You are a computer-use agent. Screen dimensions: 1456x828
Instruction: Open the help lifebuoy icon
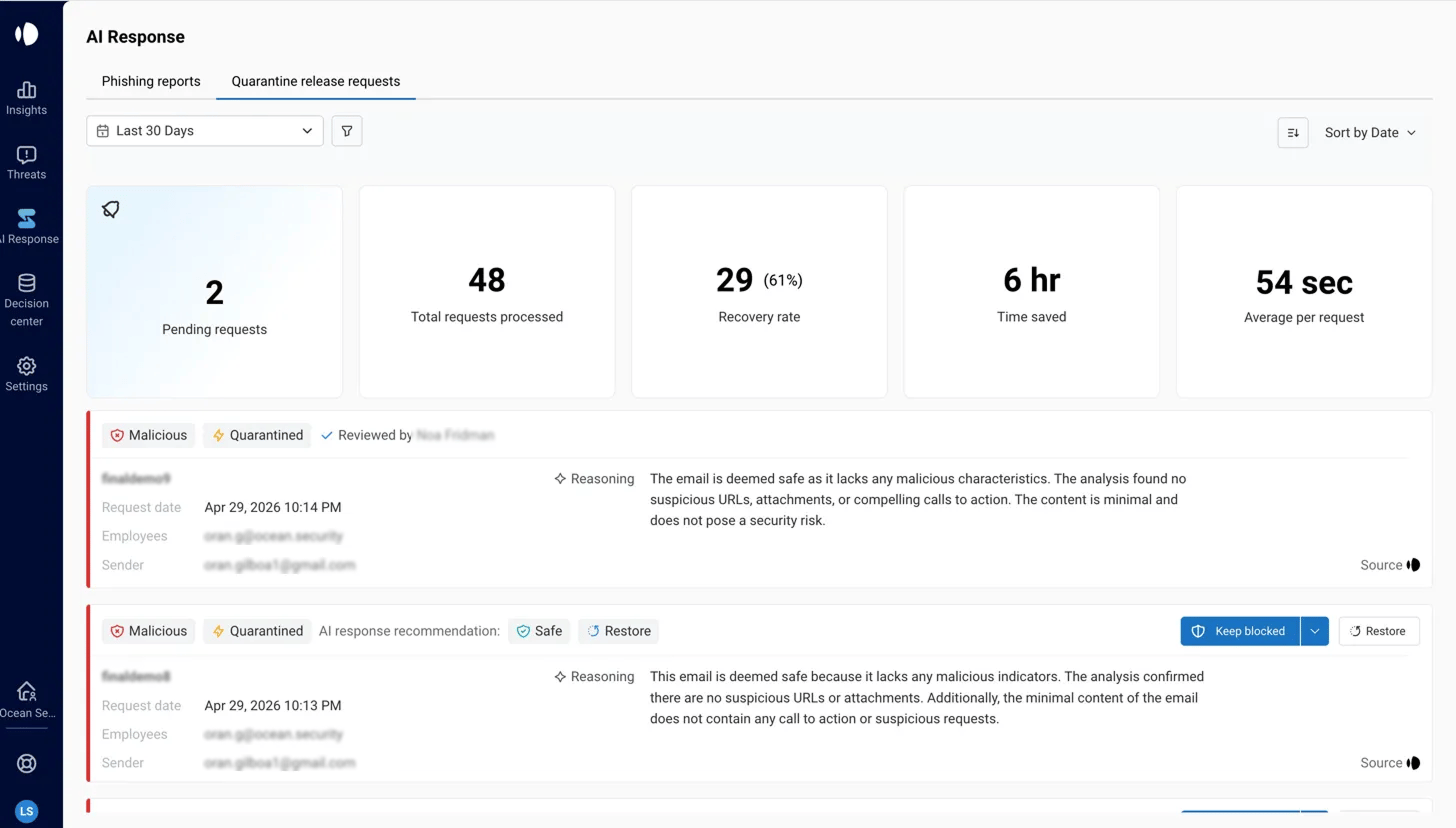pos(27,763)
